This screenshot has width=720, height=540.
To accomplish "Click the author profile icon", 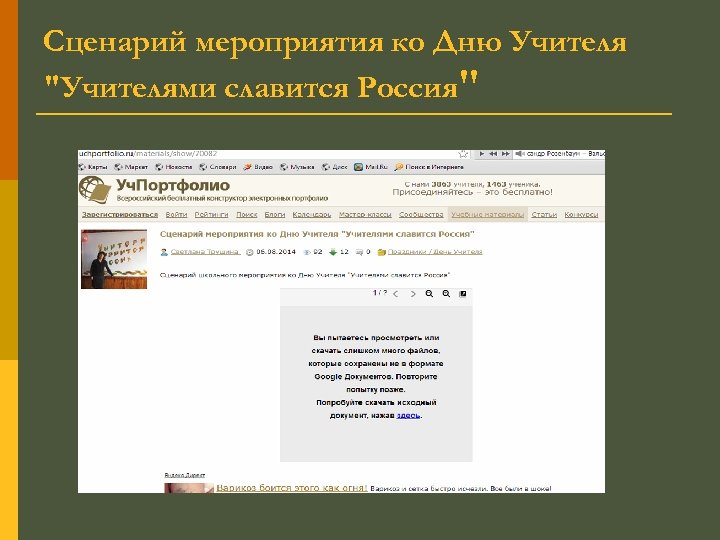I will tap(164, 252).
